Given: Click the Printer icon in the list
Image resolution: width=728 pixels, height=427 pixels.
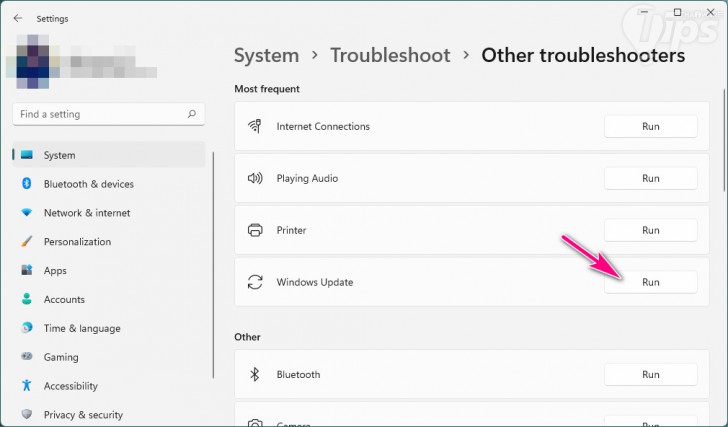Looking at the screenshot, I should coord(255,230).
